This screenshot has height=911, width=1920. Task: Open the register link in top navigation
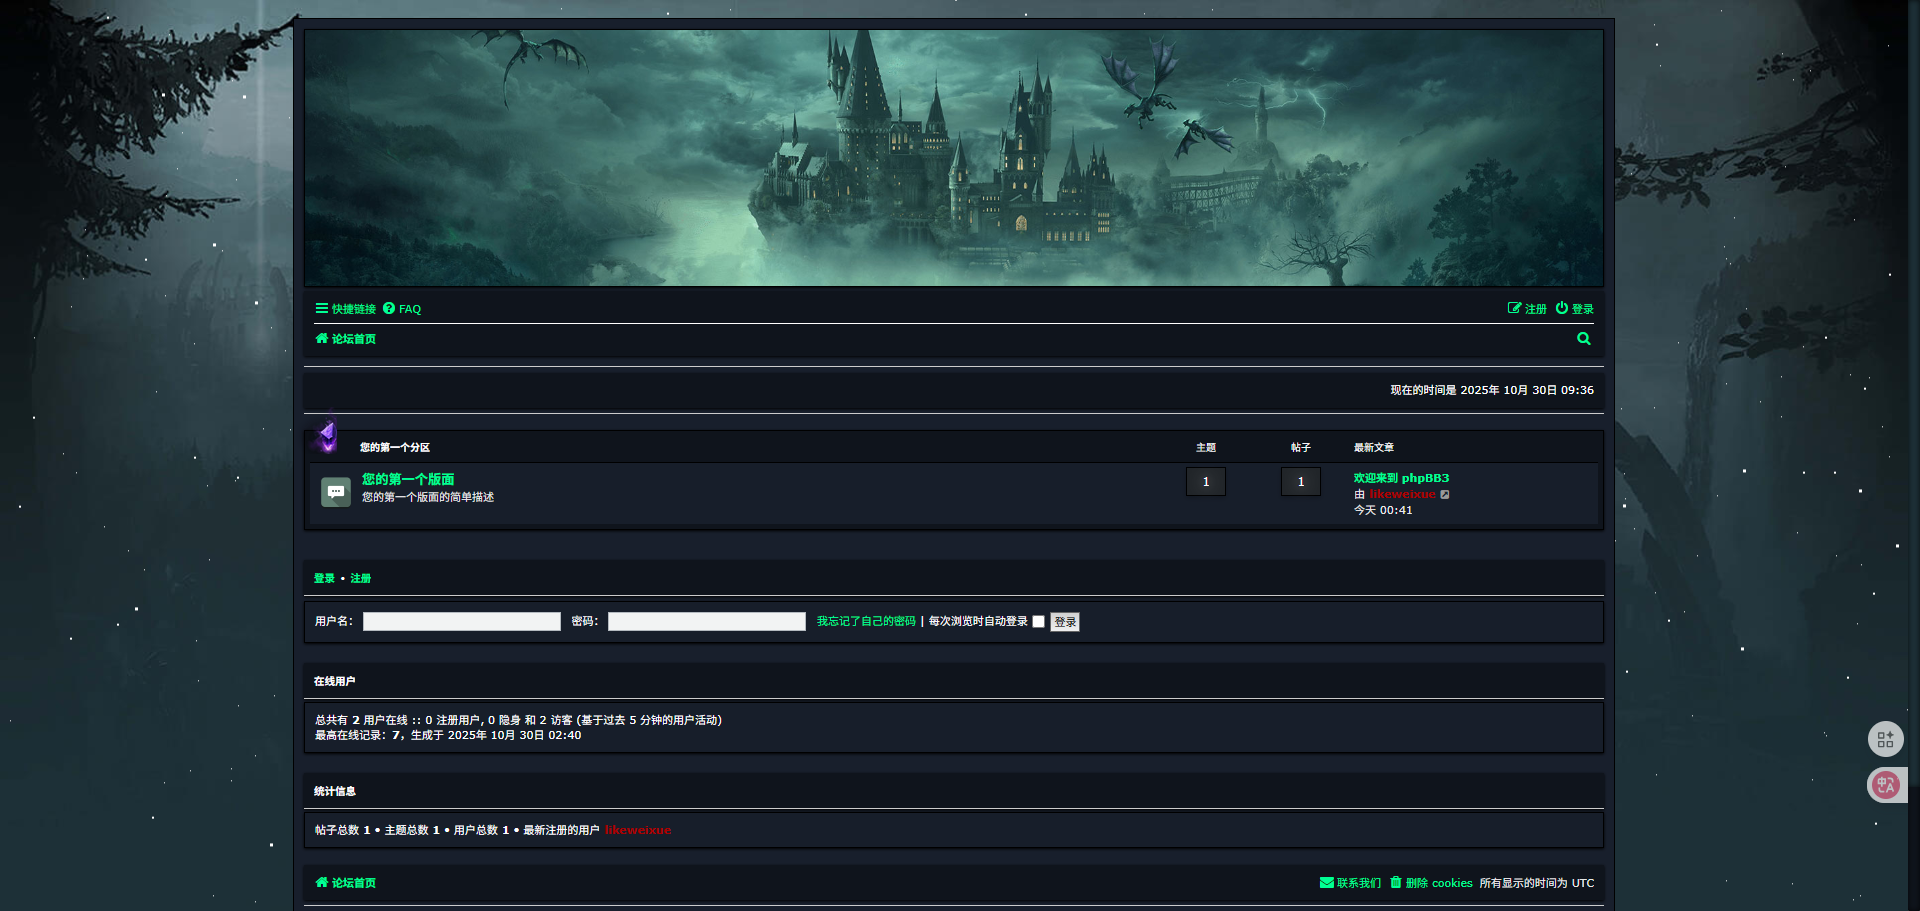point(1527,309)
